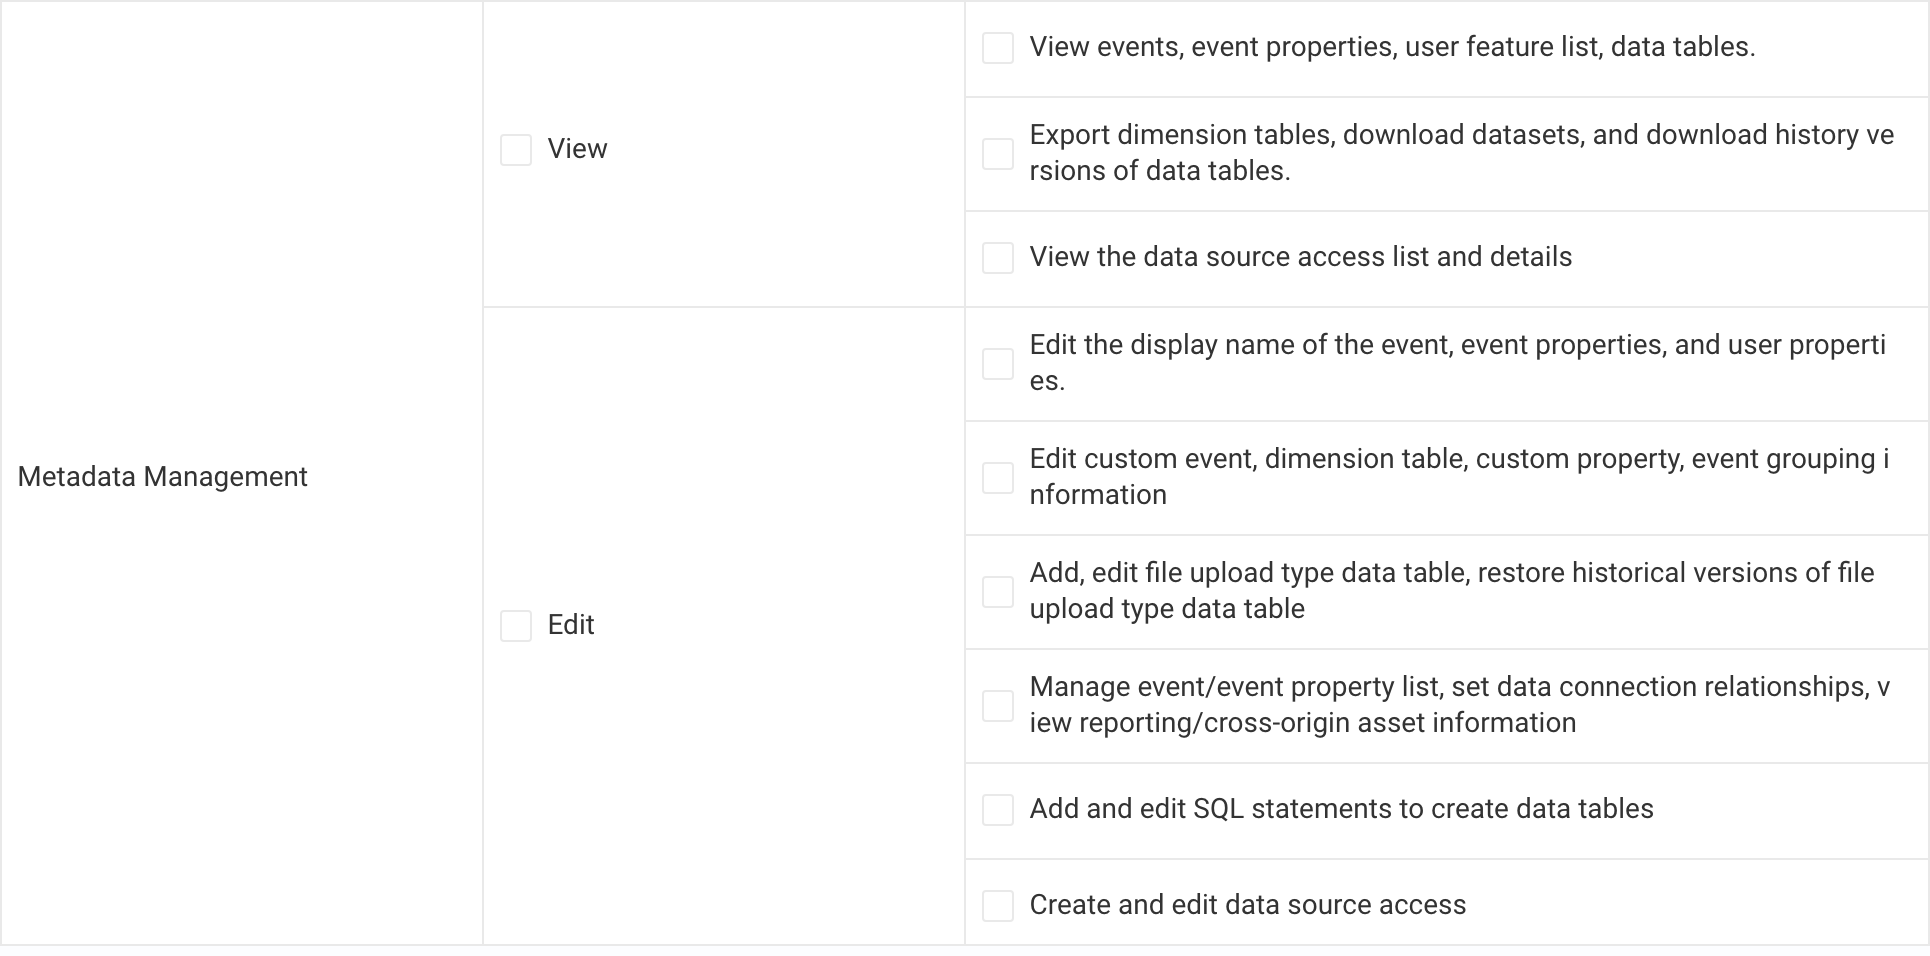The height and width of the screenshot is (956, 1930).
Task: Click the 'View' label next to checkbox
Action: (577, 149)
